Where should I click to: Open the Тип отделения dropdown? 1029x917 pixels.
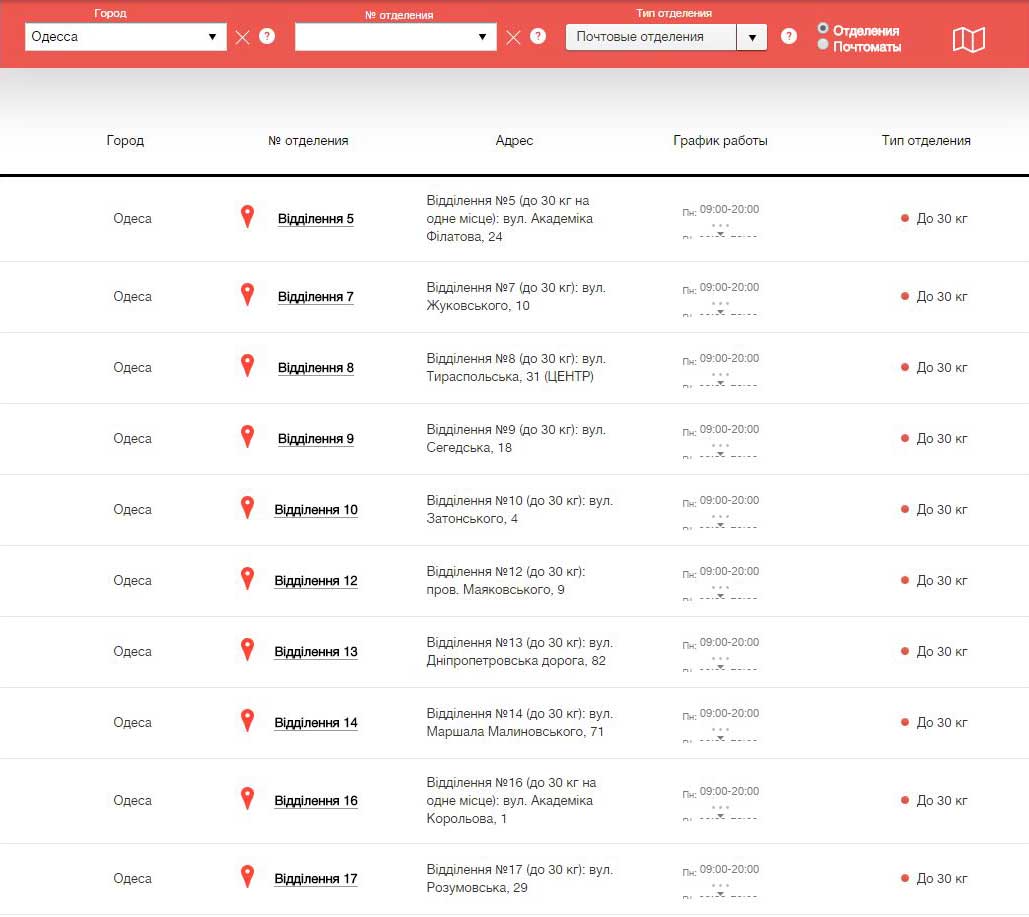pyautogui.click(x=666, y=37)
